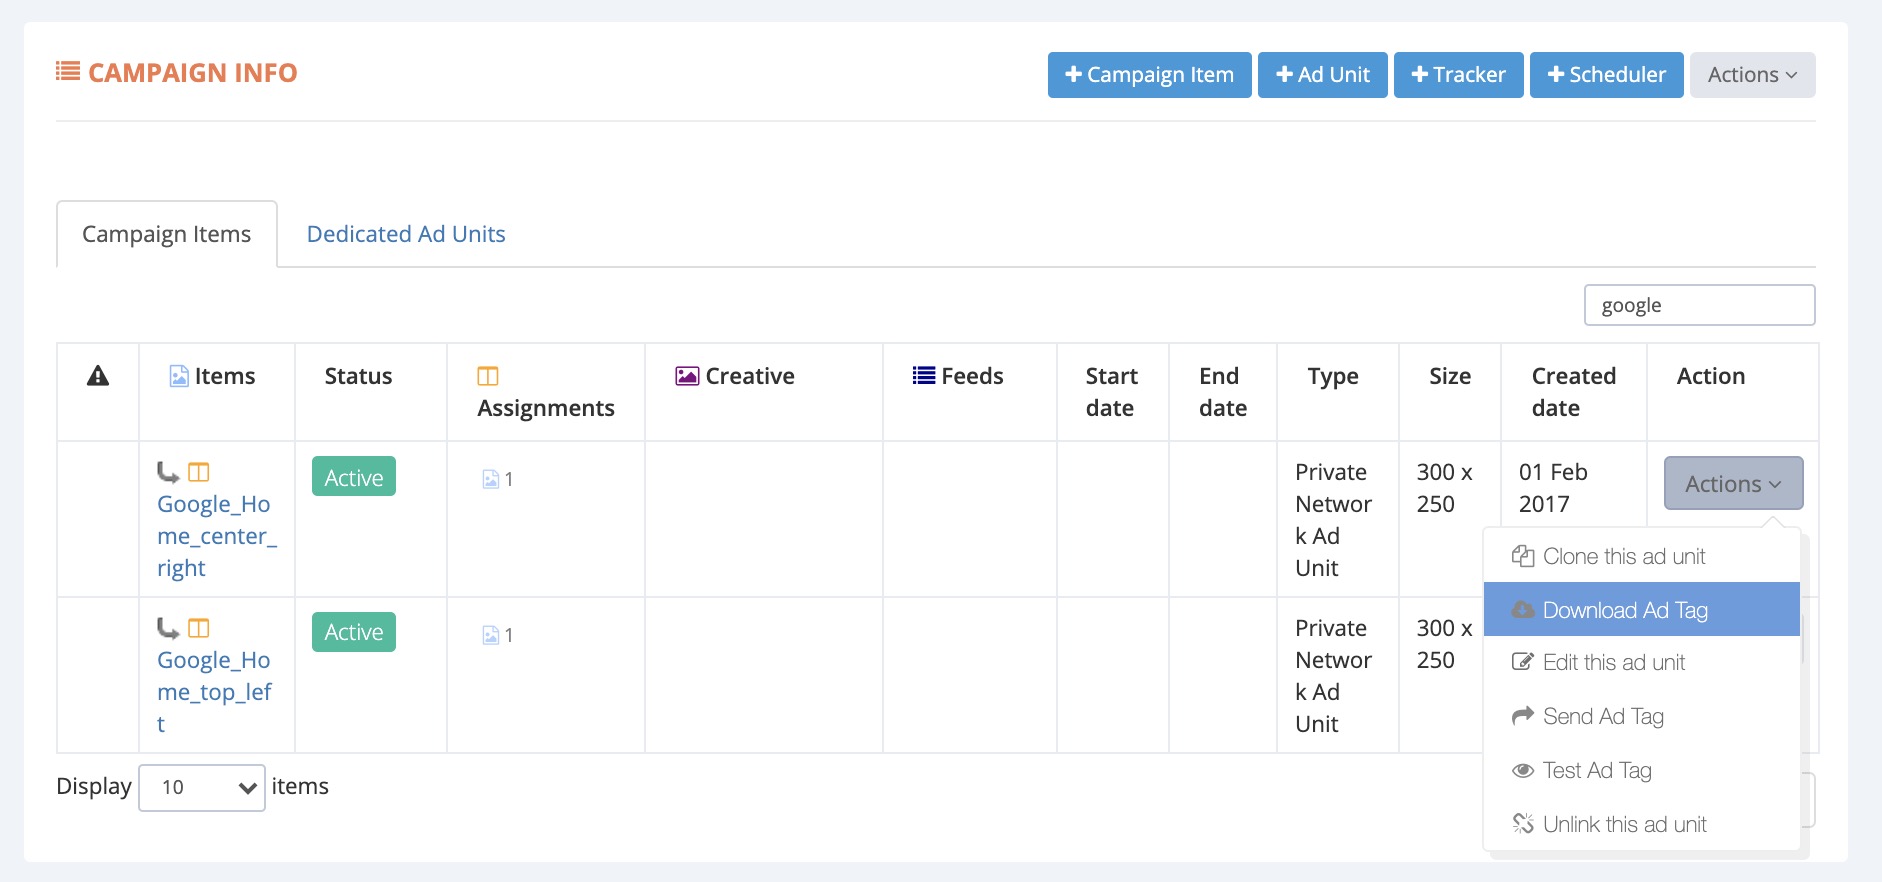1882x882 pixels.
Task: Select Download Ad Tag from the menu
Action: [1625, 610]
